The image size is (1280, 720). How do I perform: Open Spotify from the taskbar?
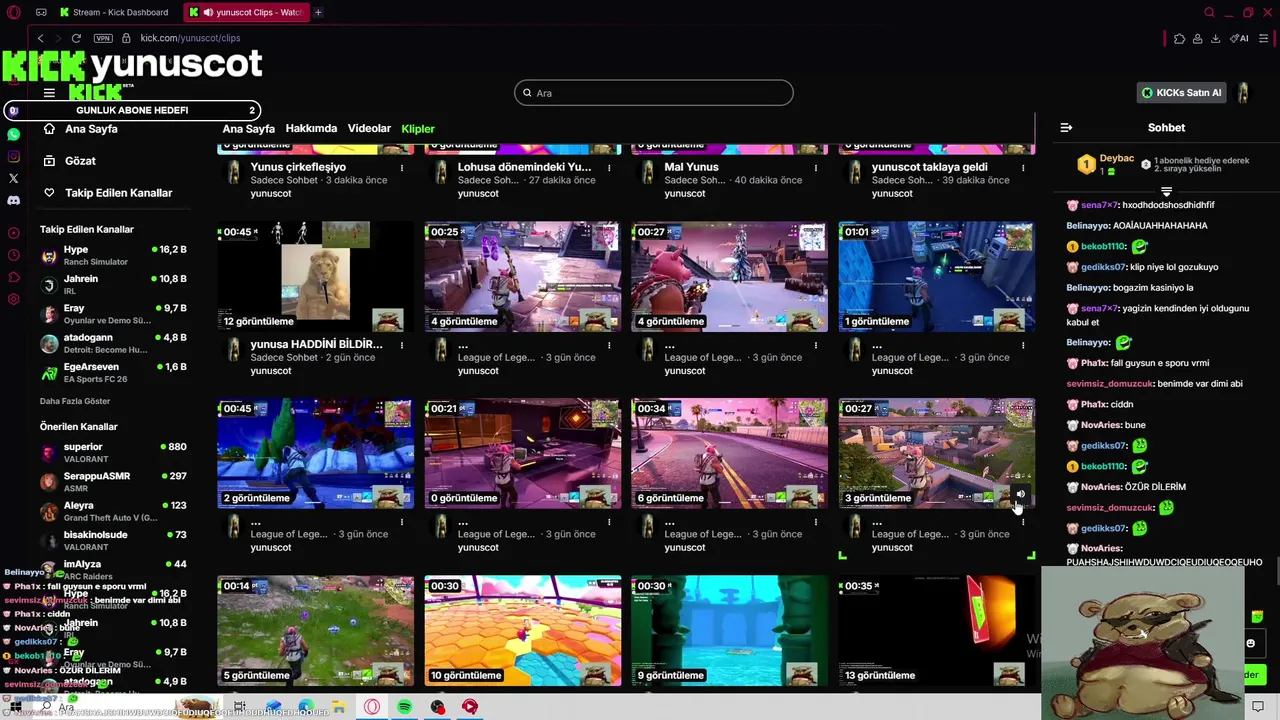(404, 707)
